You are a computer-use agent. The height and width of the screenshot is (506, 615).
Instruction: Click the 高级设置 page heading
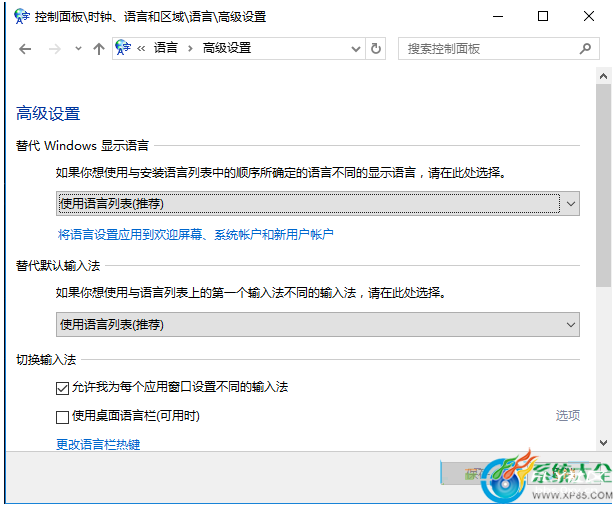tap(48, 114)
